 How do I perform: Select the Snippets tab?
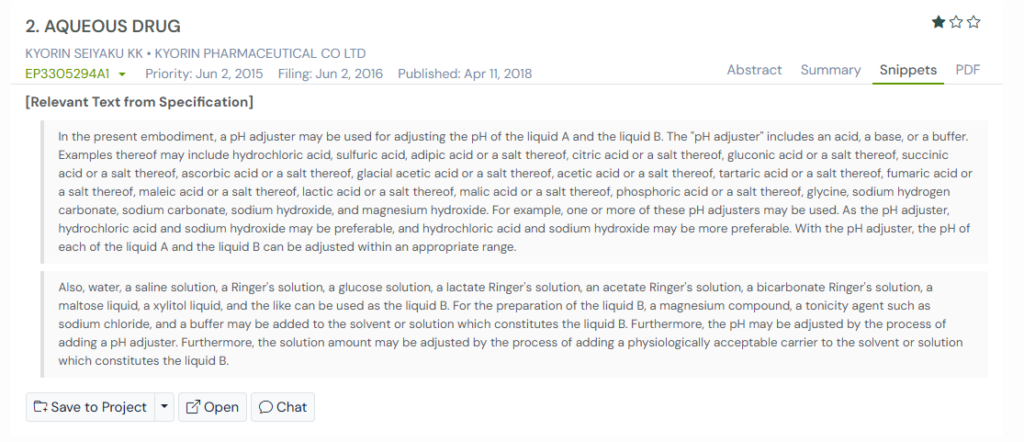[908, 70]
